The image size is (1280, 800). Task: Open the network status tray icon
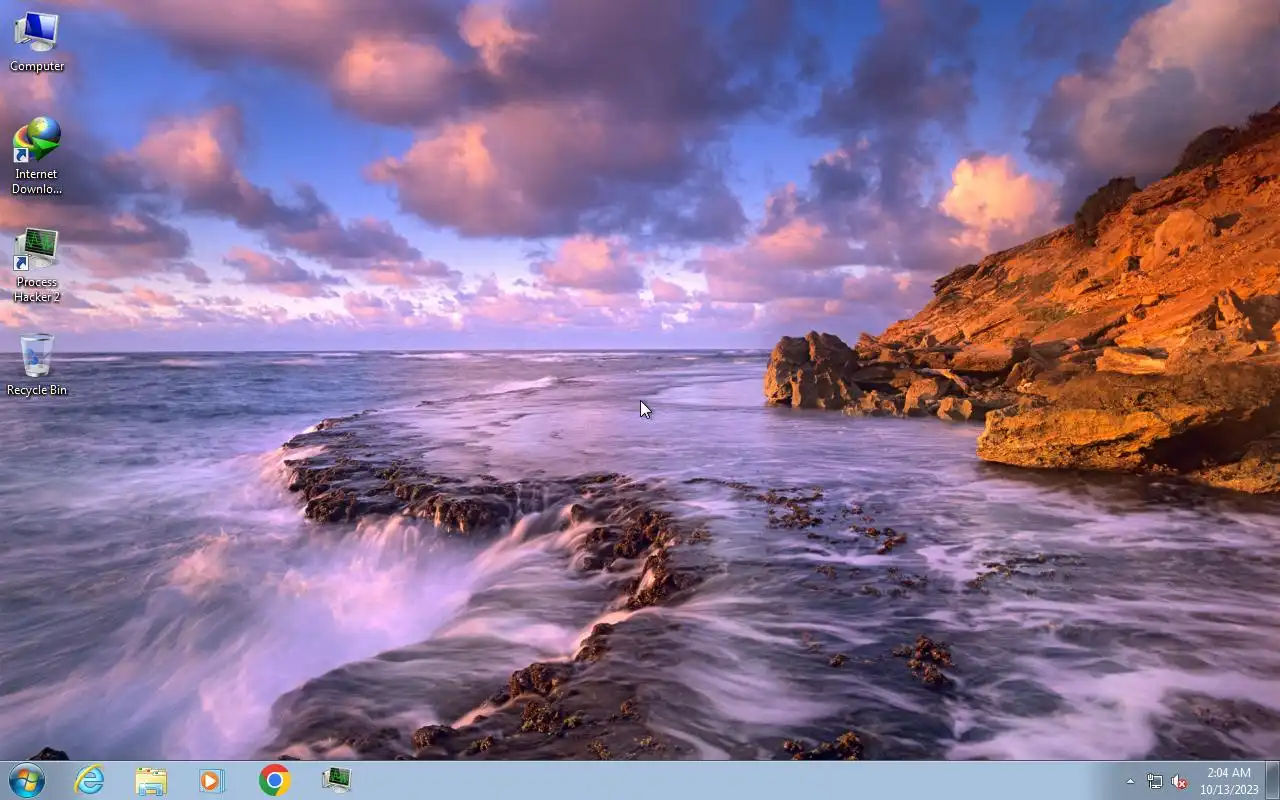(1155, 781)
